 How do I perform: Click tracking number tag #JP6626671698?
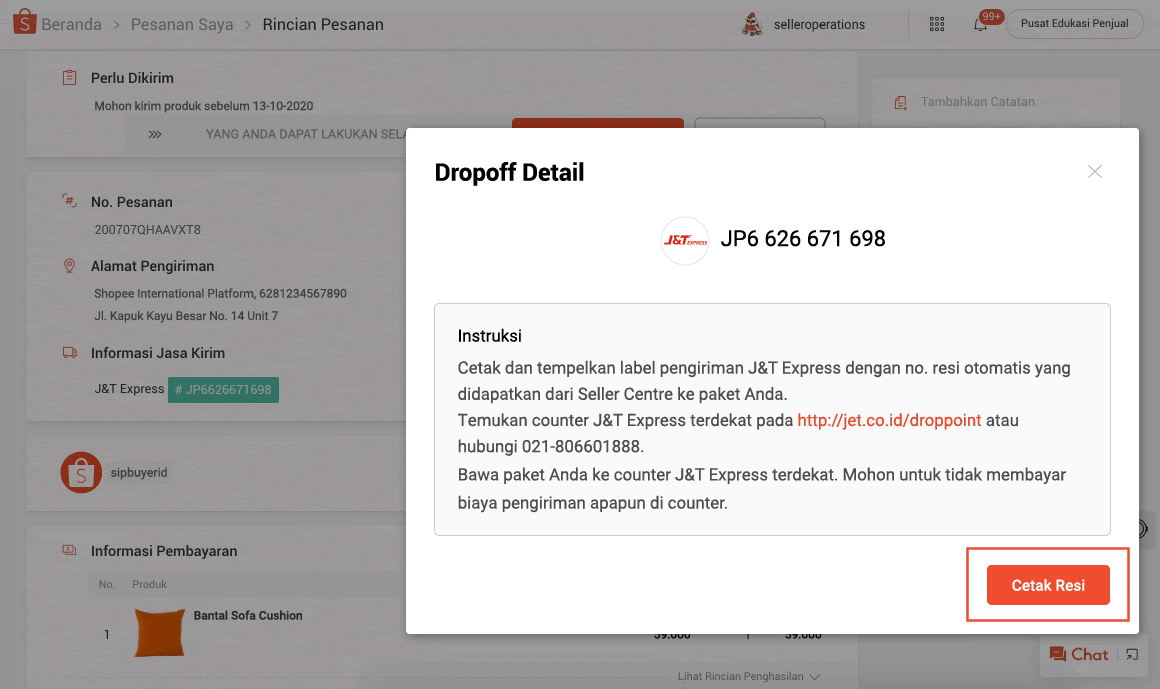click(223, 389)
